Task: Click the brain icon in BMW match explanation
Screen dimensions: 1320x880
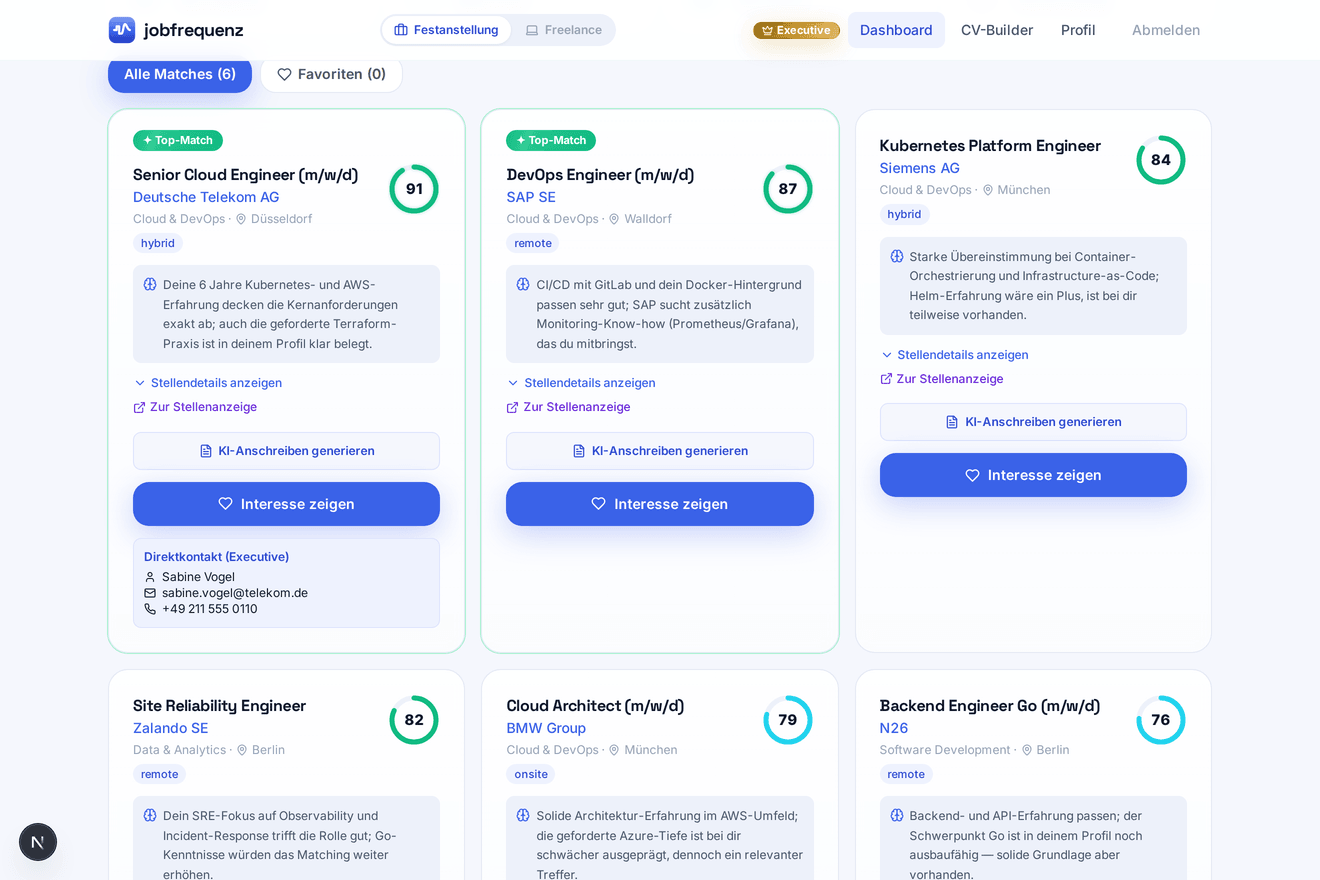Action: click(x=523, y=815)
